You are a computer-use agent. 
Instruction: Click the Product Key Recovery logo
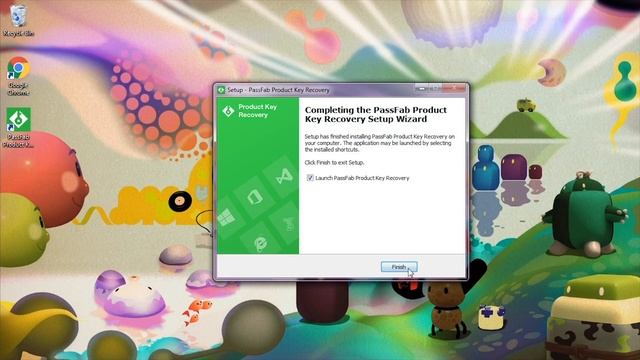point(228,111)
